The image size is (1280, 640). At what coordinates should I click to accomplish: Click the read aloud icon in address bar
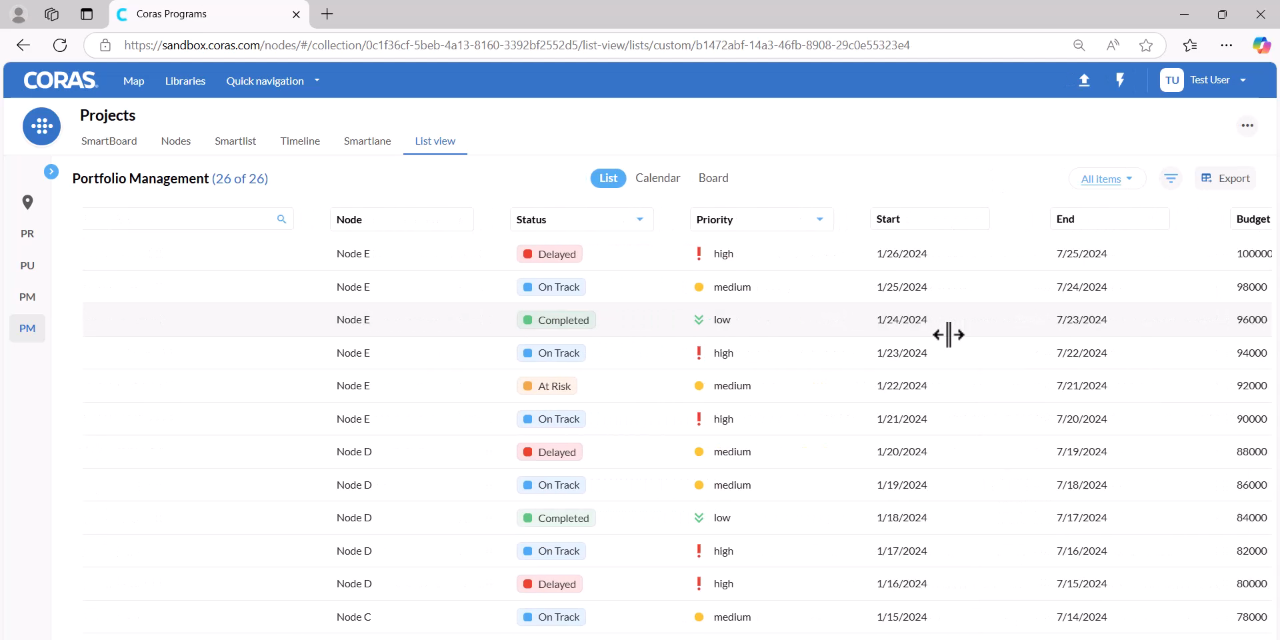(1113, 45)
